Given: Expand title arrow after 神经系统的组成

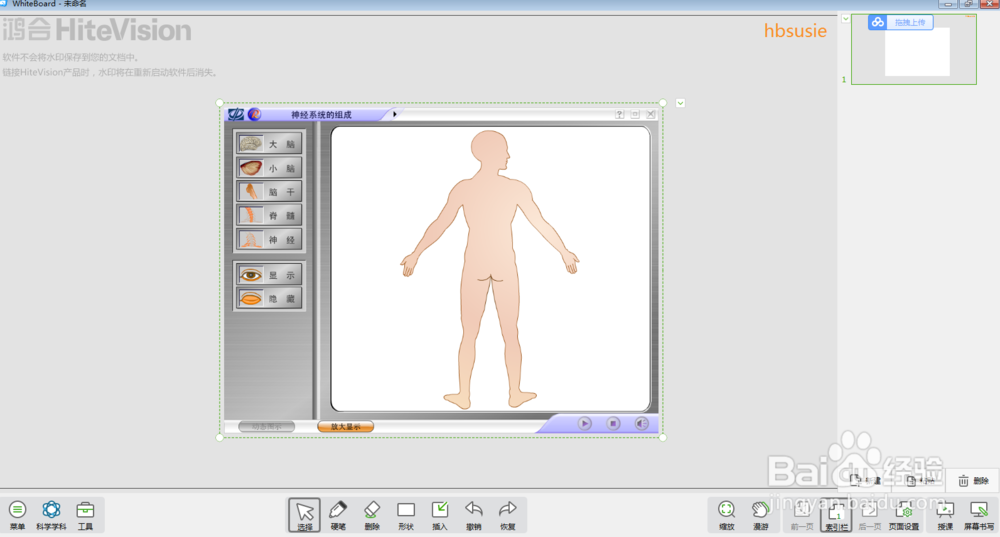Looking at the screenshot, I should pos(395,114).
